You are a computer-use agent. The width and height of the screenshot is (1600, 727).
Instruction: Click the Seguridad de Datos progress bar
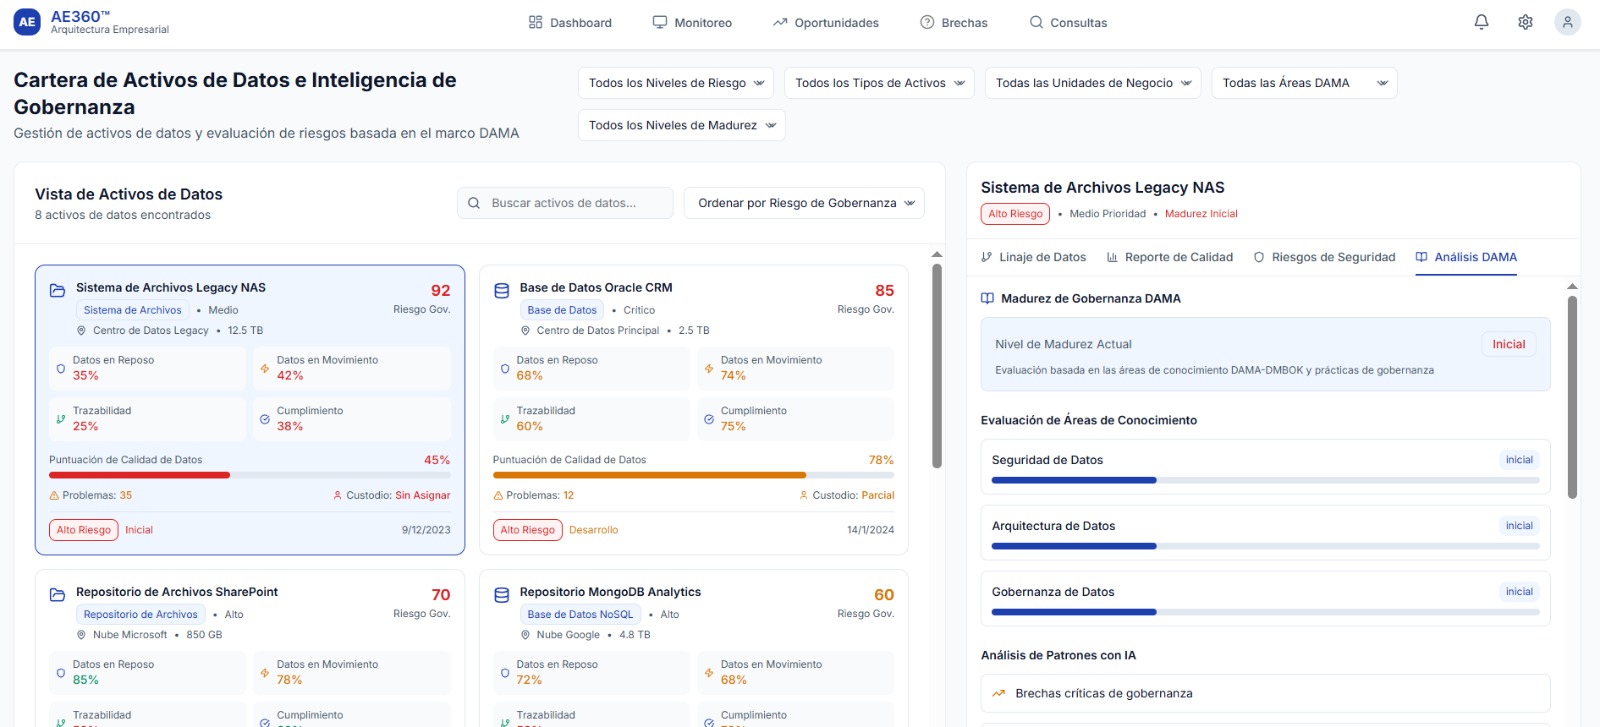[x=1265, y=480]
